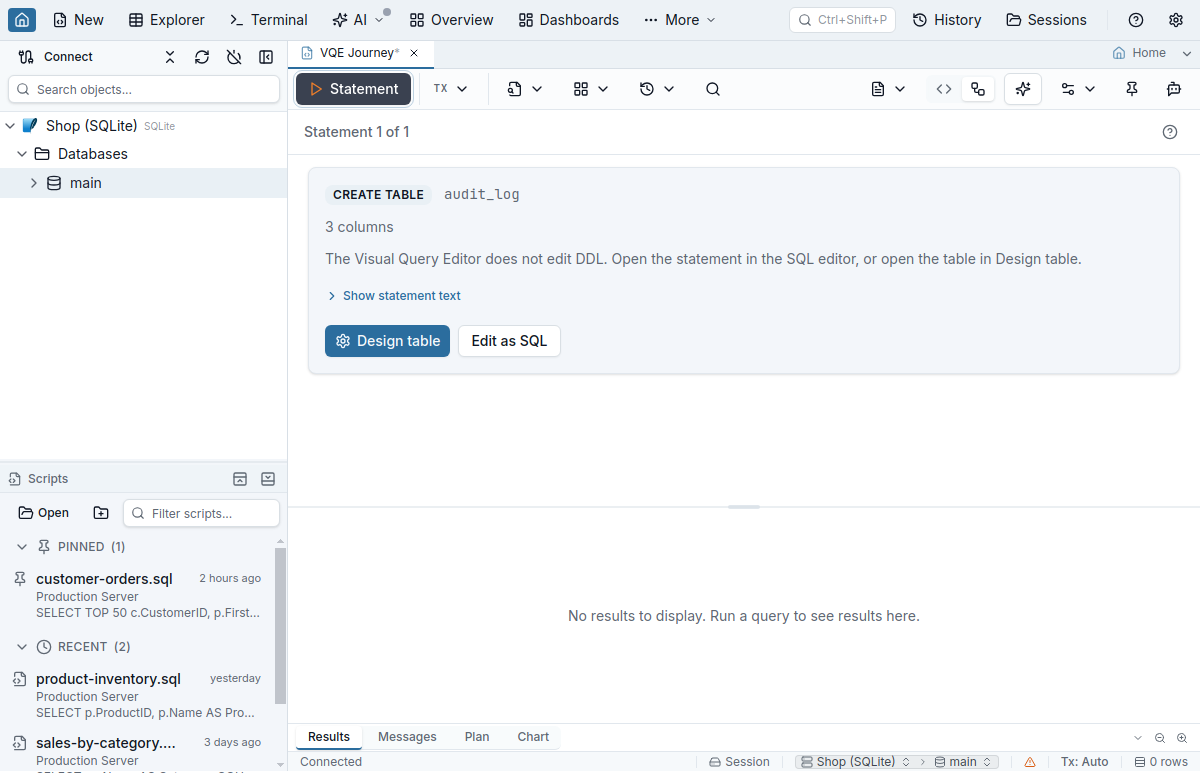Click the warning triangle status icon
This screenshot has width=1200, height=773.
pyautogui.click(x=1030, y=762)
